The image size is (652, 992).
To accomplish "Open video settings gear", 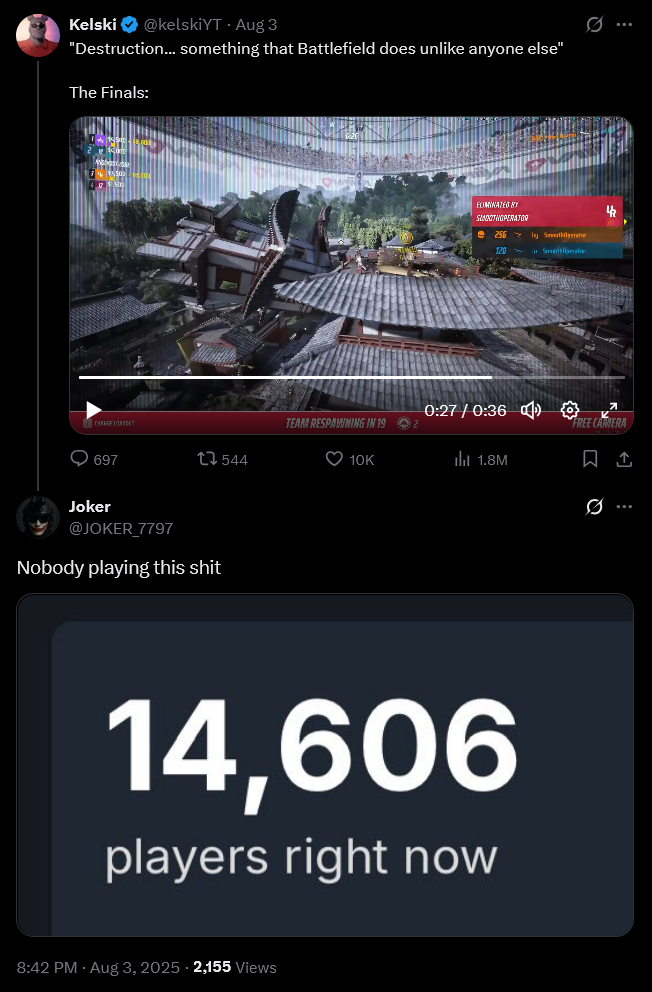I will coord(570,410).
